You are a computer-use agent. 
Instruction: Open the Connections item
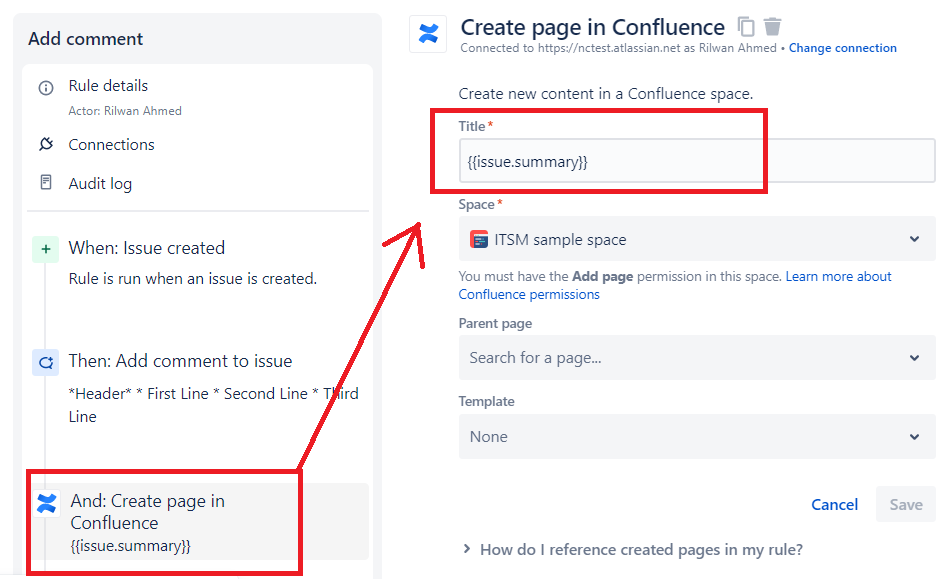[111, 145]
